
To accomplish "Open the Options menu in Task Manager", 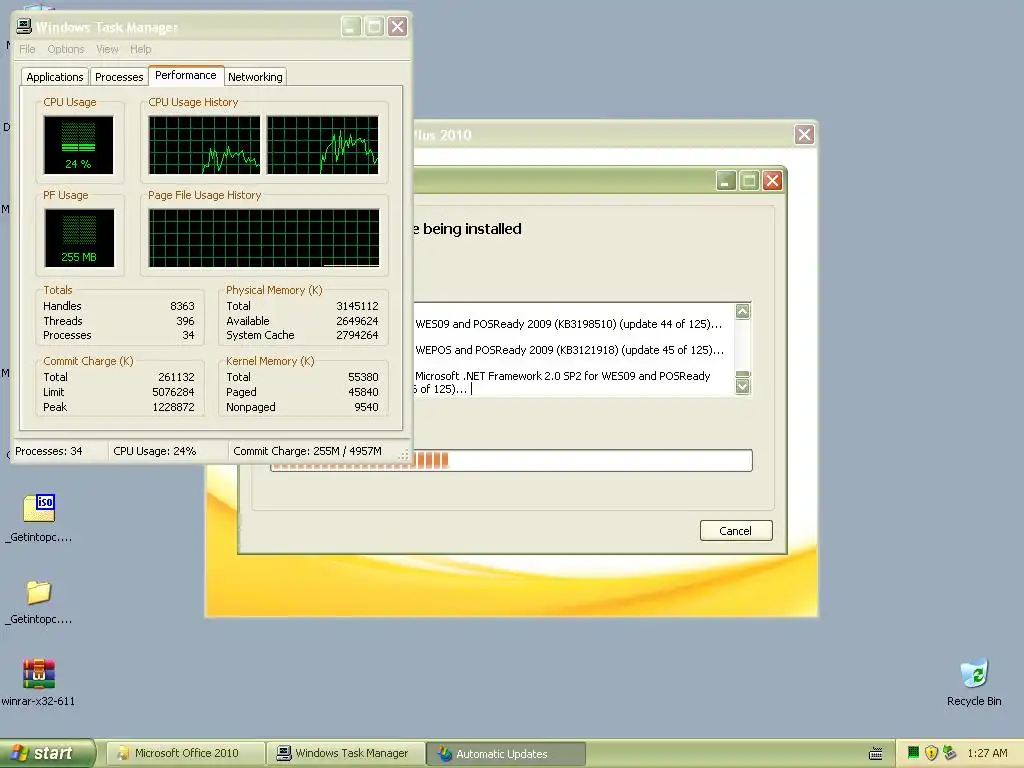I will (x=65, y=49).
